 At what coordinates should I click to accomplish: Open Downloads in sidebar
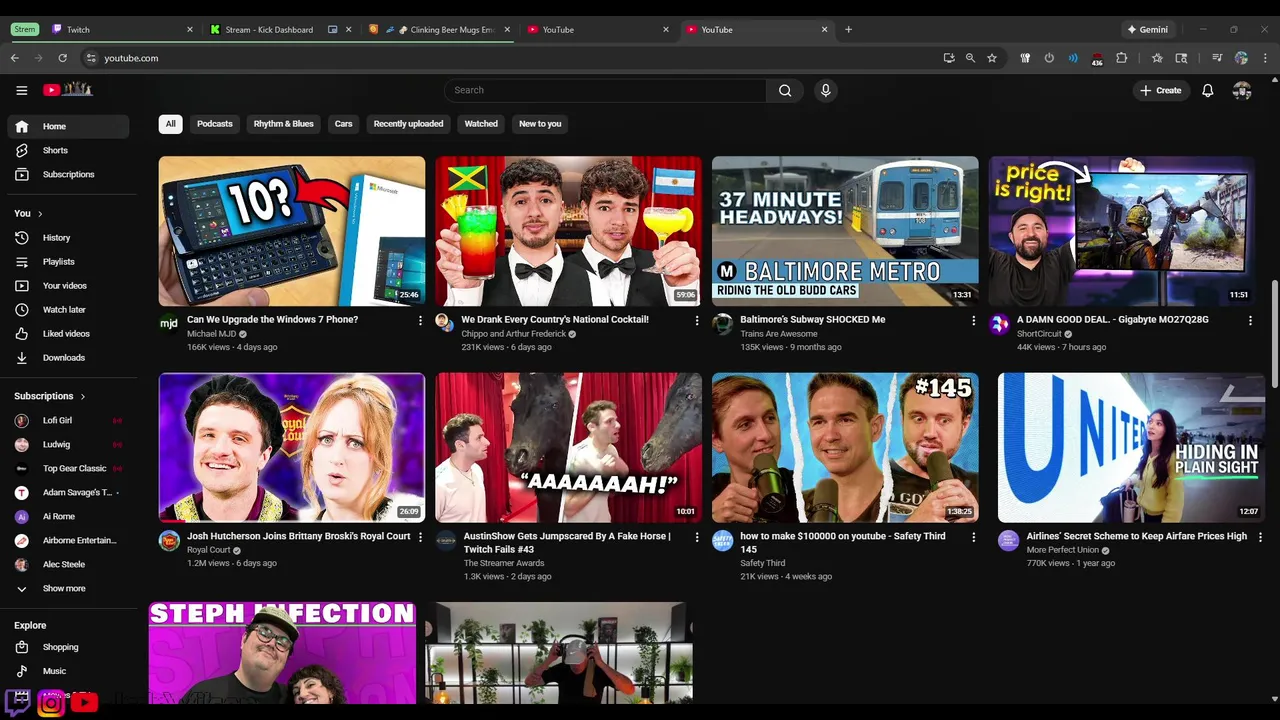[x=68, y=358]
